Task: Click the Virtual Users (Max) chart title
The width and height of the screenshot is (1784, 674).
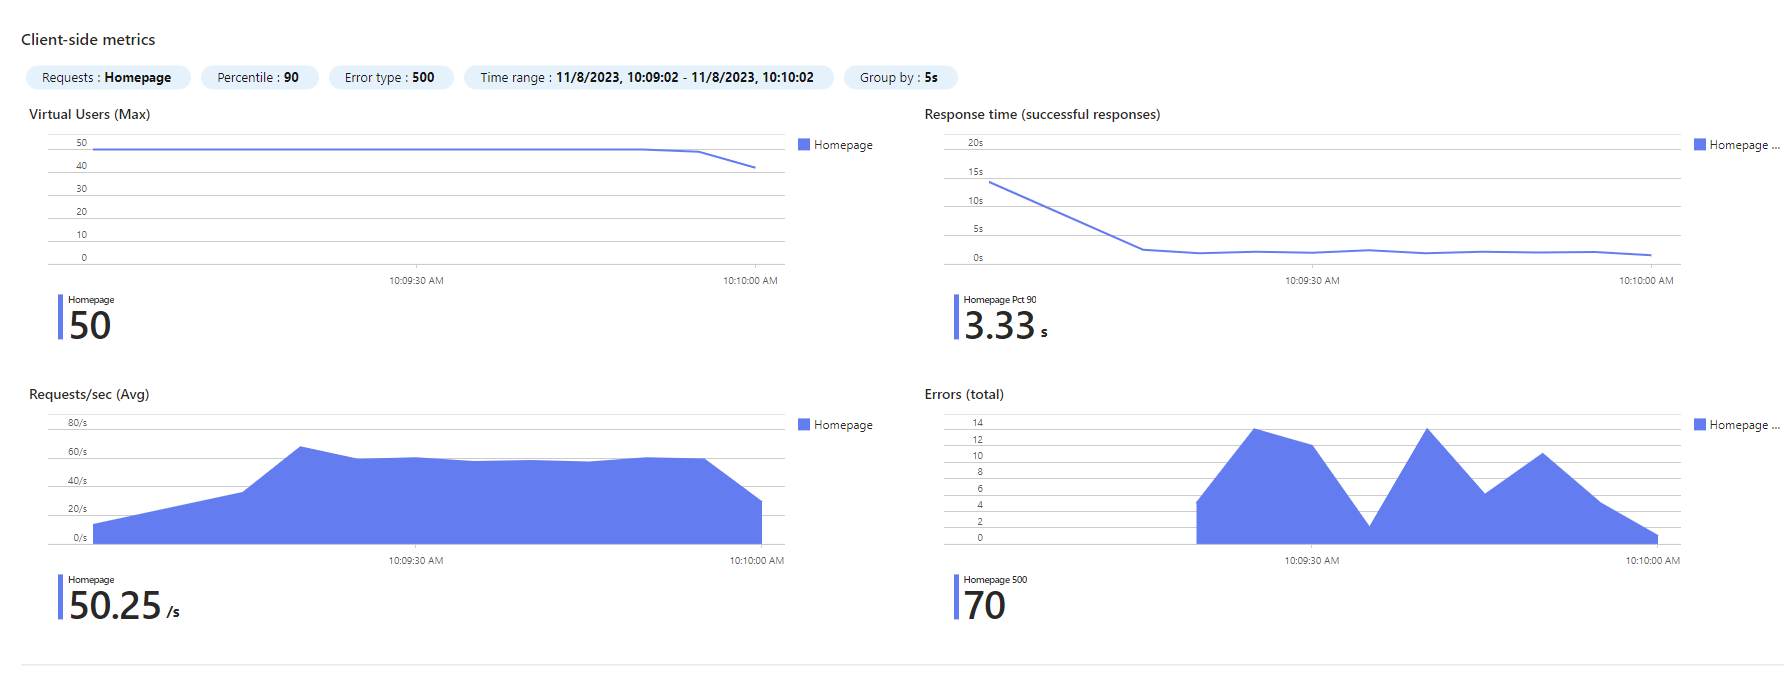Action: (90, 114)
